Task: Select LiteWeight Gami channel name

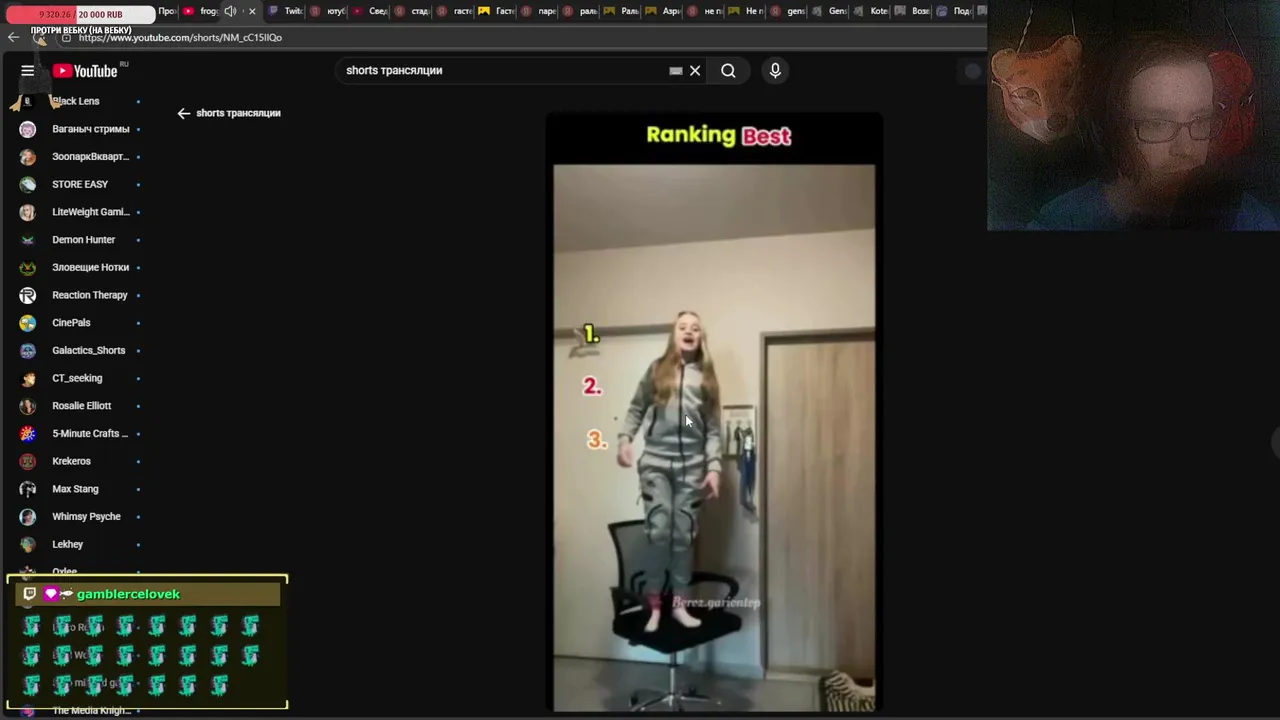Action: coord(90,212)
